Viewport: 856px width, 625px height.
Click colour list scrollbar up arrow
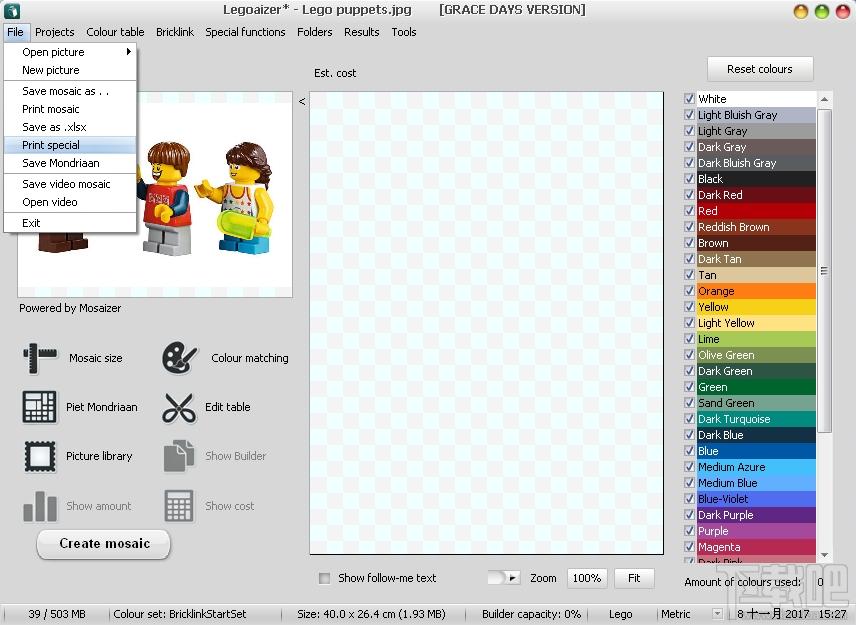coord(824,99)
